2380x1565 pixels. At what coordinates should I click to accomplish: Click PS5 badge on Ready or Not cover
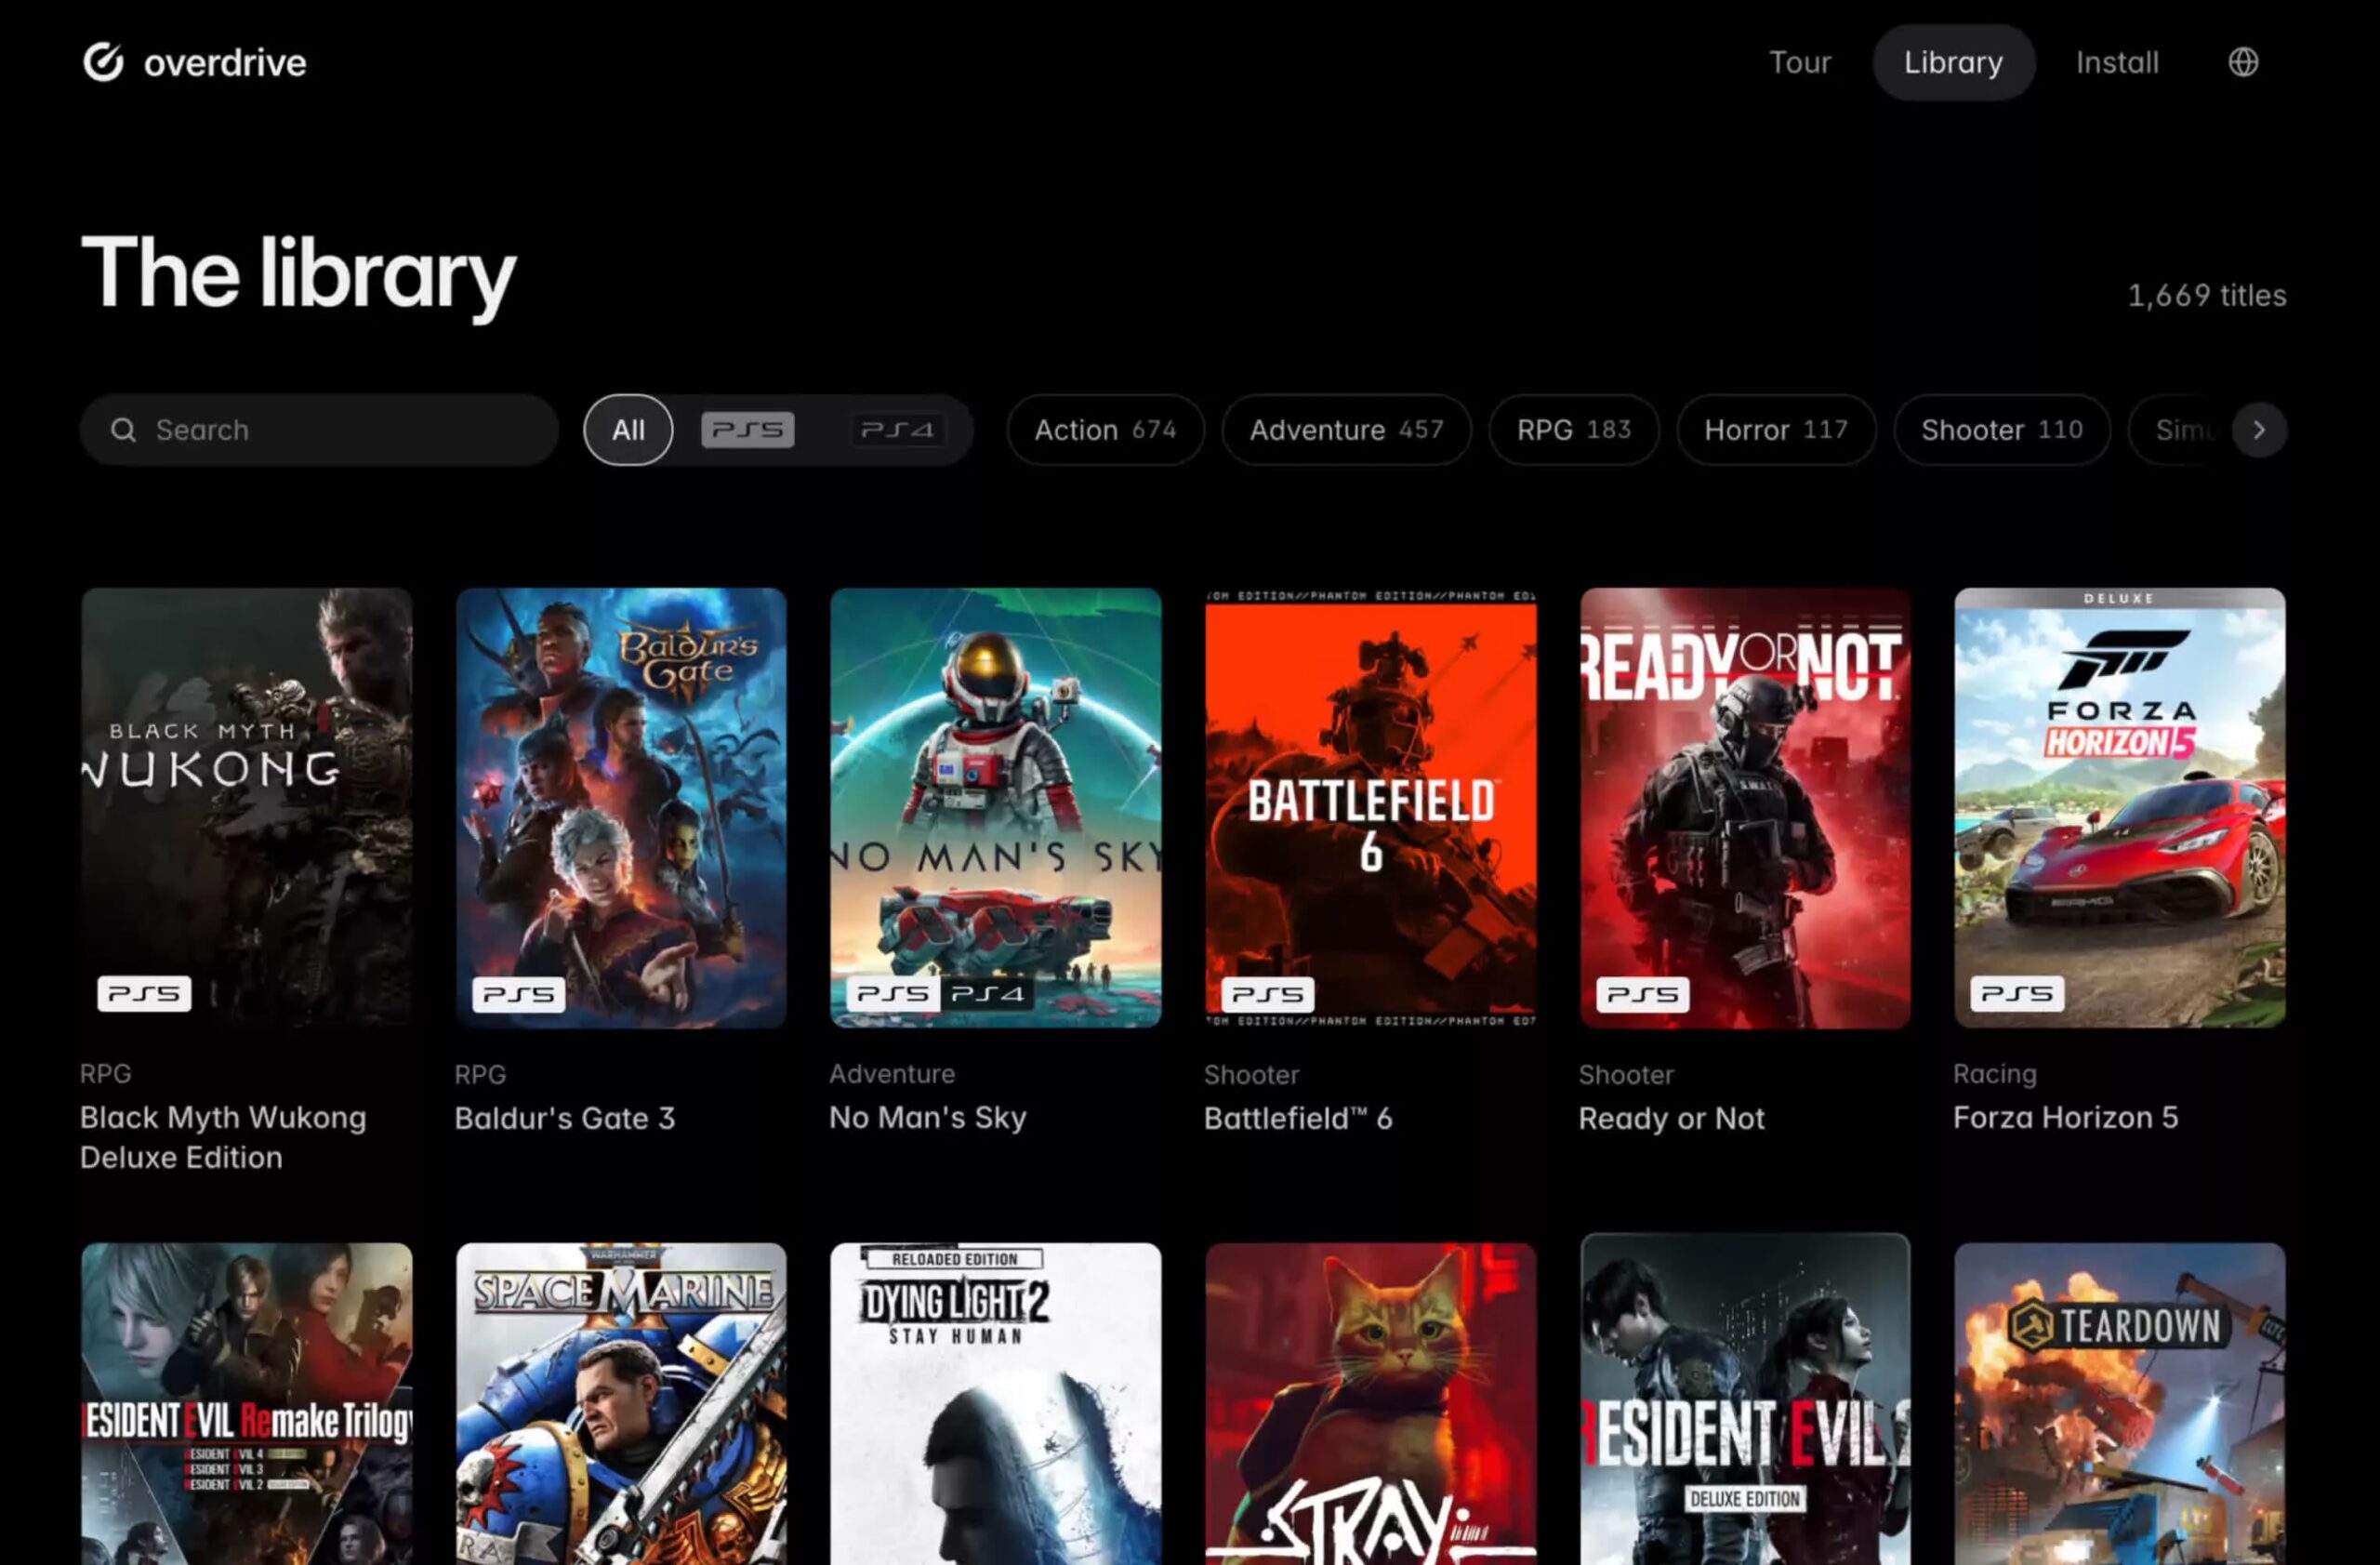(x=1642, y=994)
